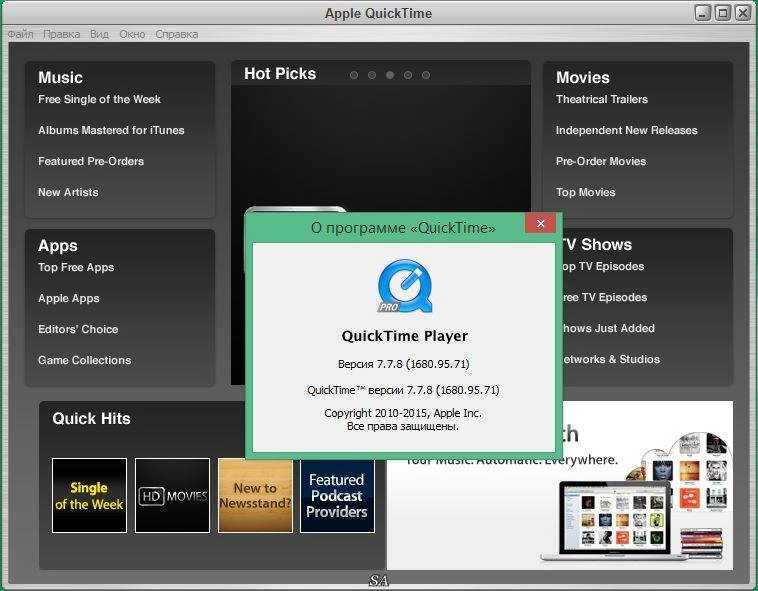Viewport: 758px width, 591px height.
Task: Open Top TV Episodes link
Action: pyautogui.click(x=604, y=266)
